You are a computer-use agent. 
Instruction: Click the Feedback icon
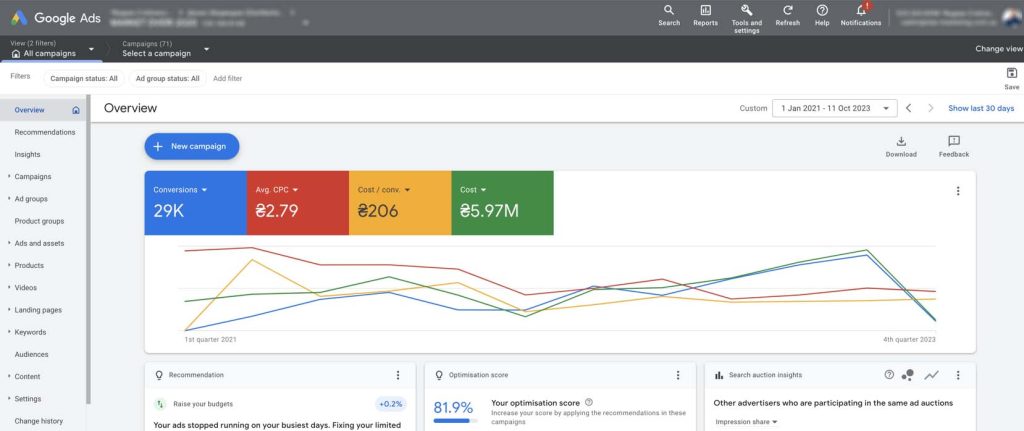pyautogui.click(x=953, y=142)
